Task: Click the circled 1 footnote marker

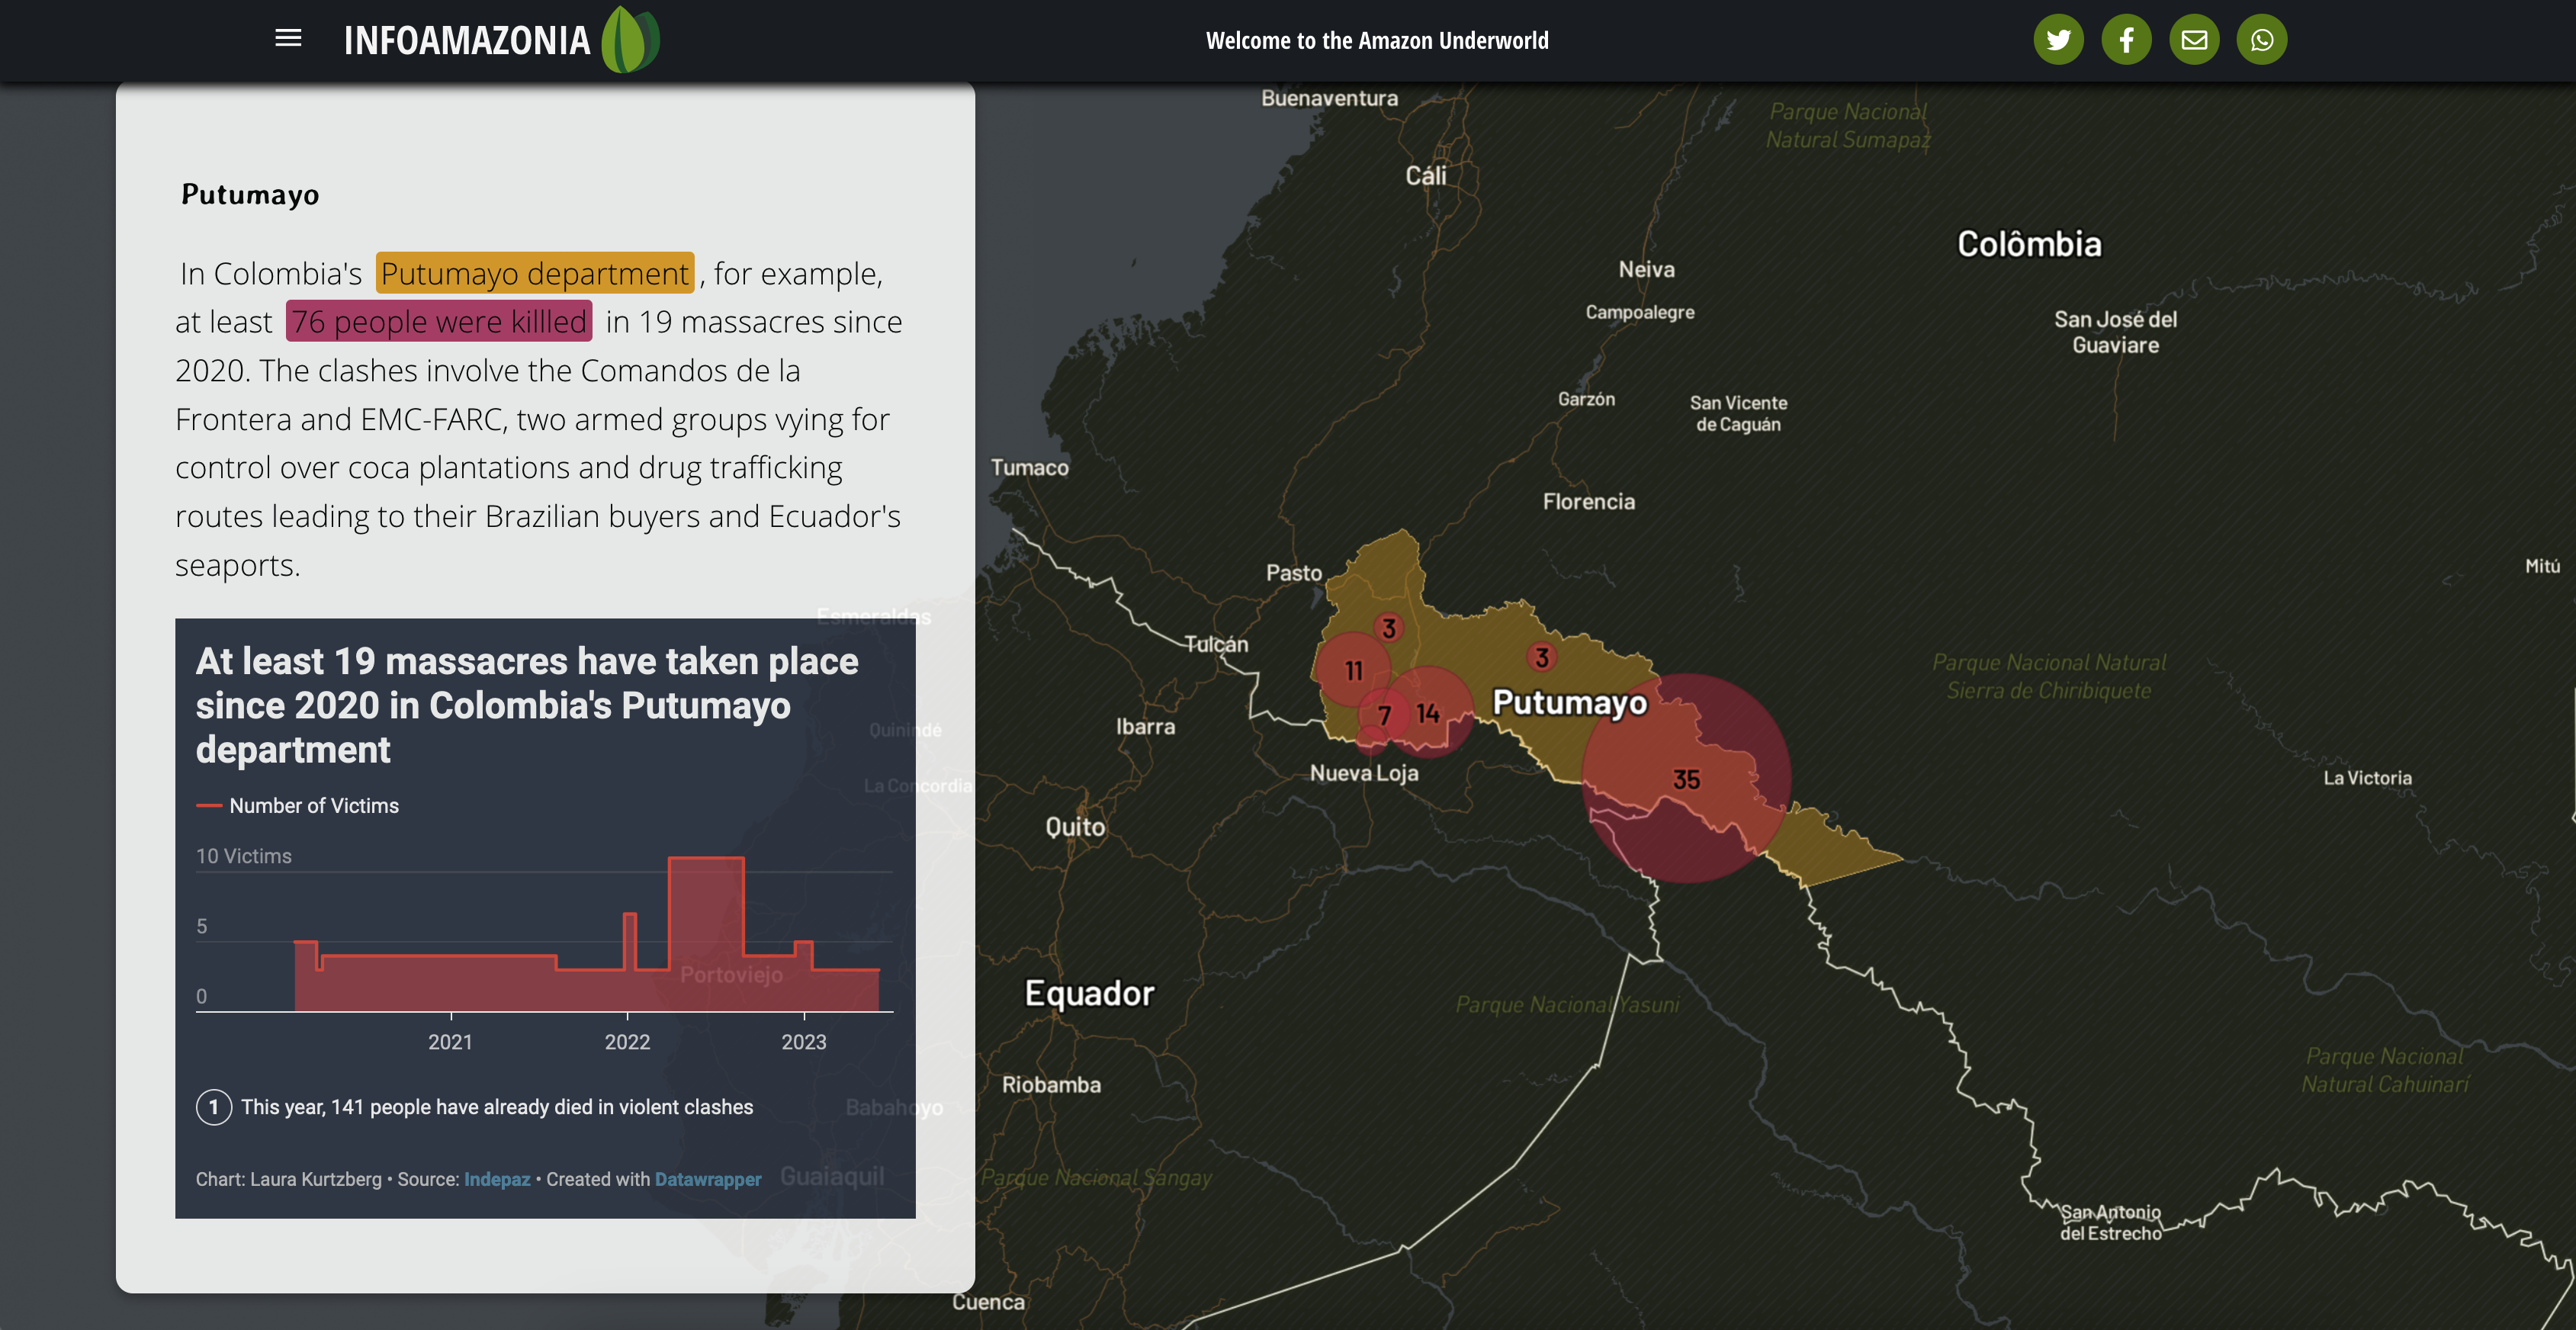Action: point(214,1107)
